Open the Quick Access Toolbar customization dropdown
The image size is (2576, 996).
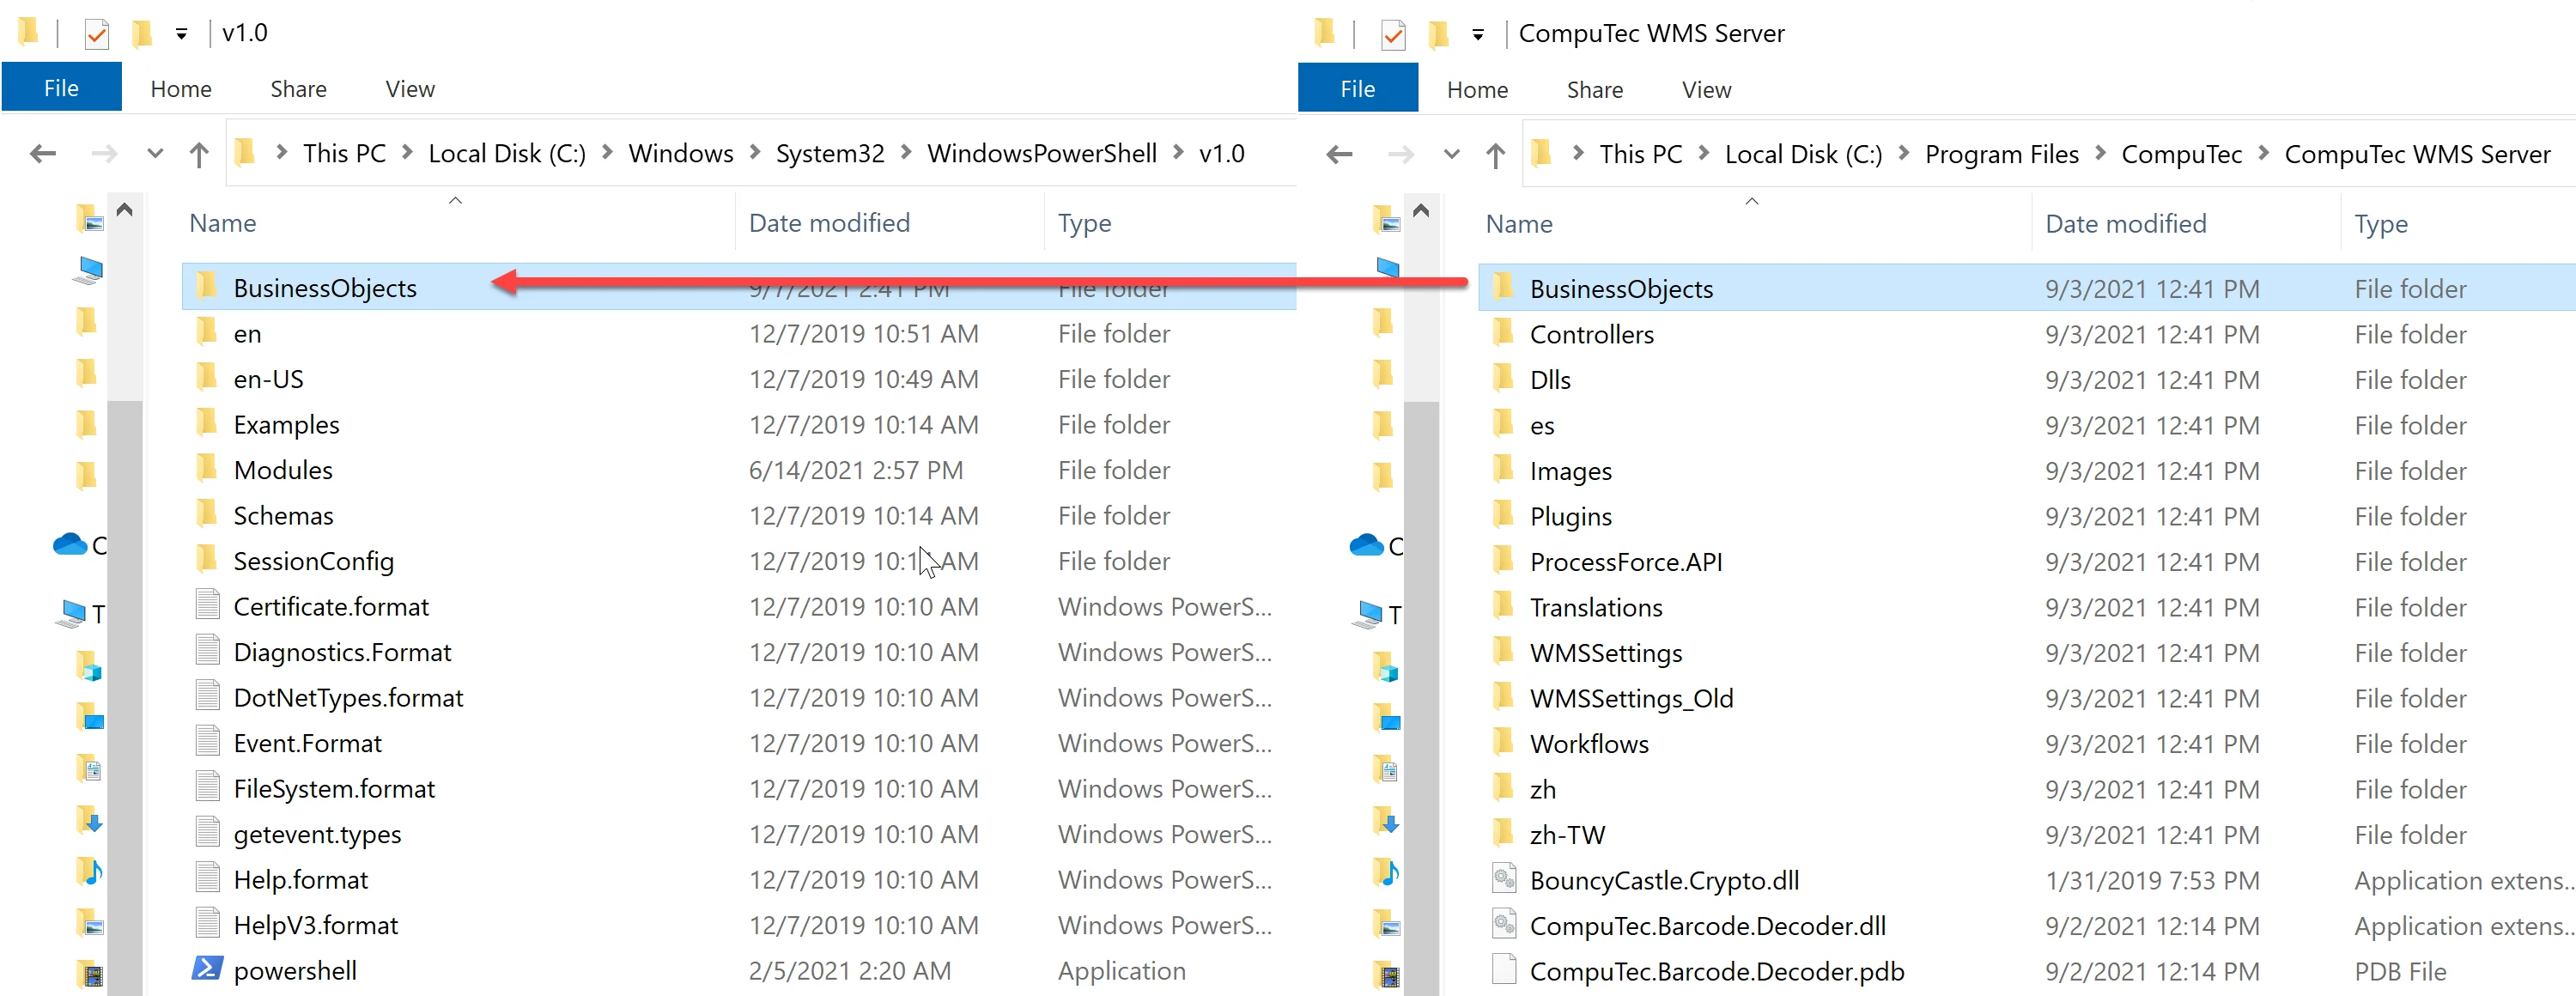pos(181,33)
